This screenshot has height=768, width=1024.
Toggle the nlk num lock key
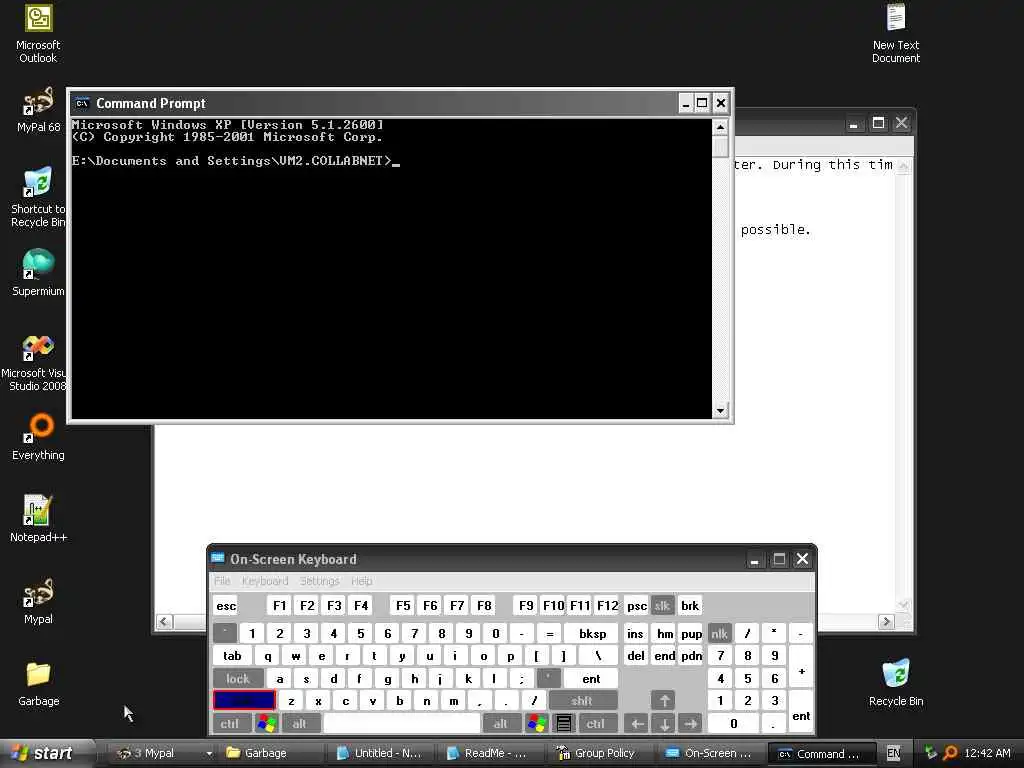[x=719, y=633]
